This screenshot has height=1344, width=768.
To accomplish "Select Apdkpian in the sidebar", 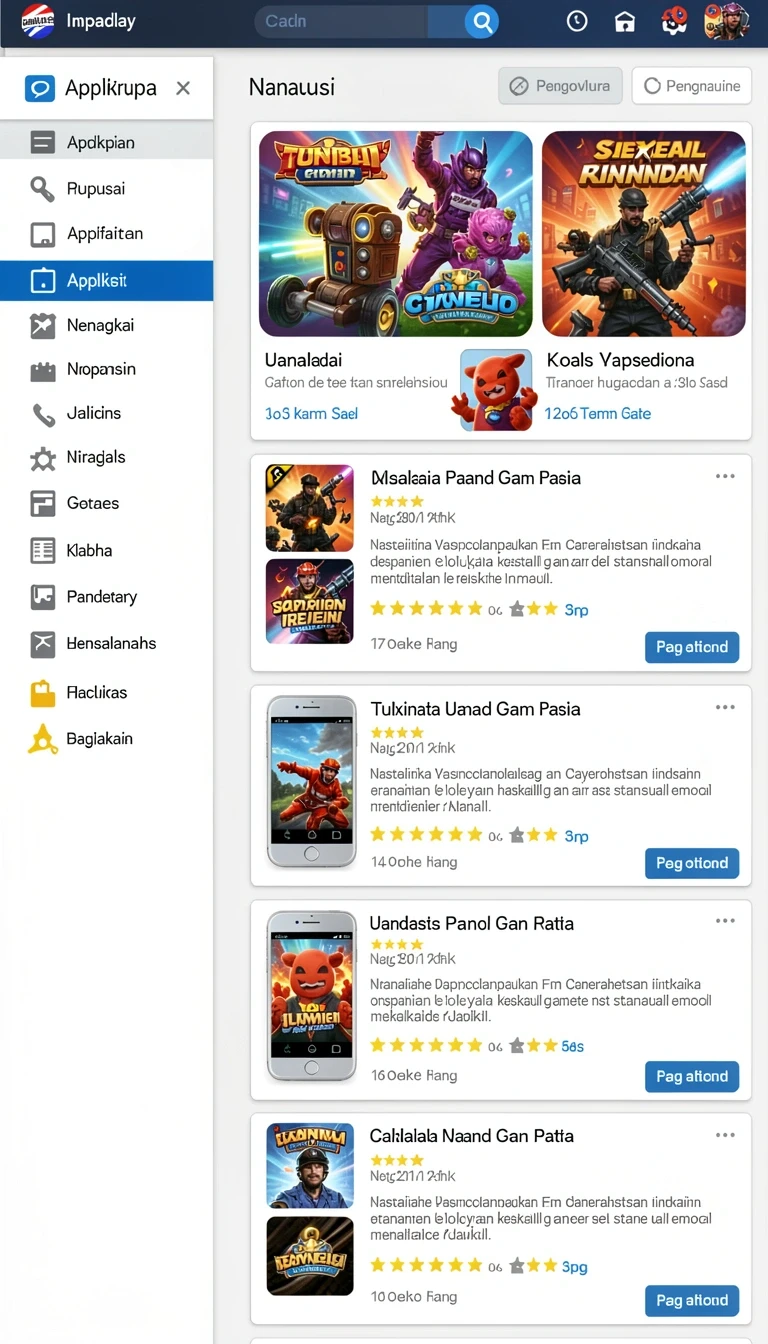I will [106, 142].
